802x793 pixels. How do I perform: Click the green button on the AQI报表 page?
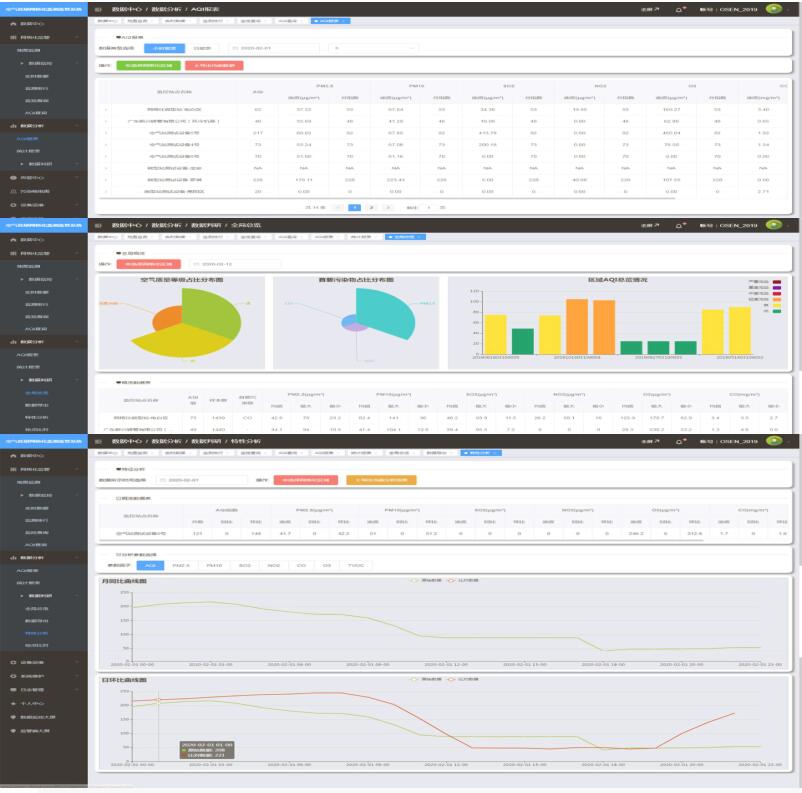pos(148,66)
